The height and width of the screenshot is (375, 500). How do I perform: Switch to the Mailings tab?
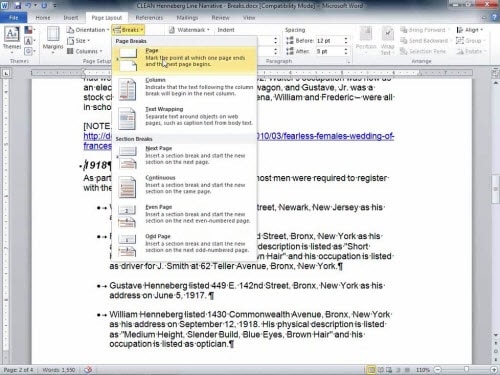(x=187, y=18)
